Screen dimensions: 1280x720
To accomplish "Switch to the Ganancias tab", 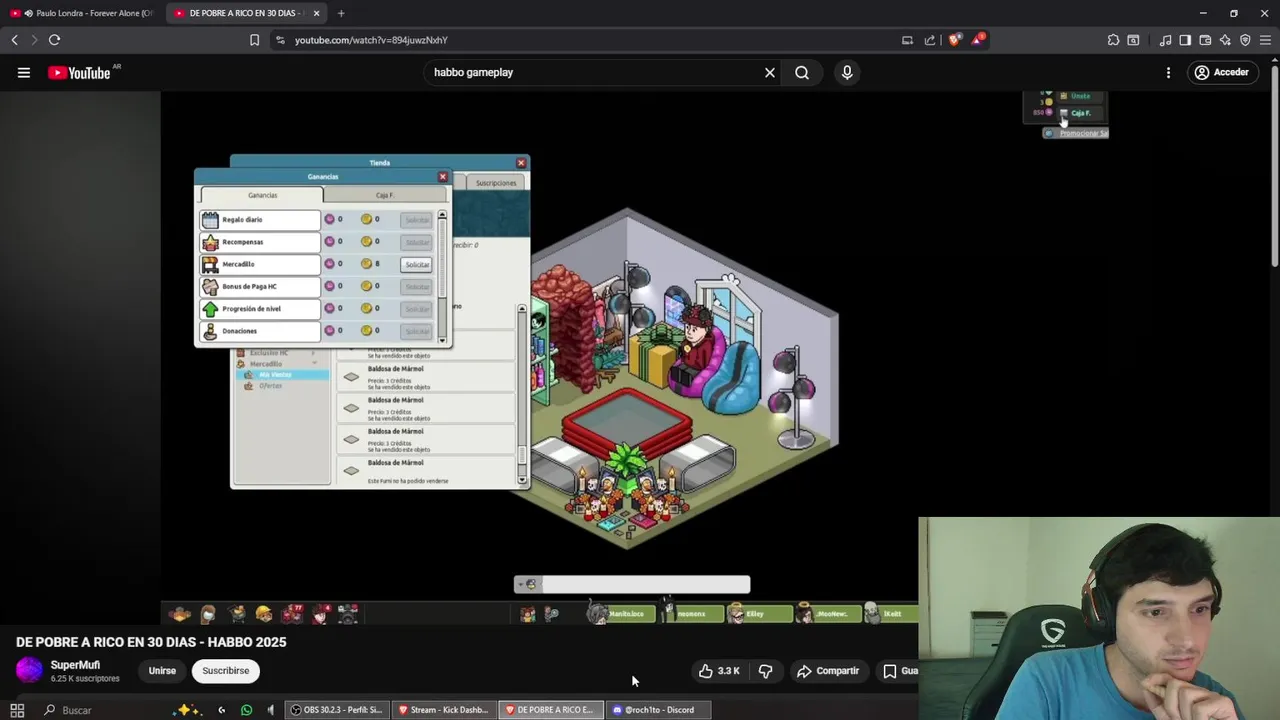I will coord(263,195).
